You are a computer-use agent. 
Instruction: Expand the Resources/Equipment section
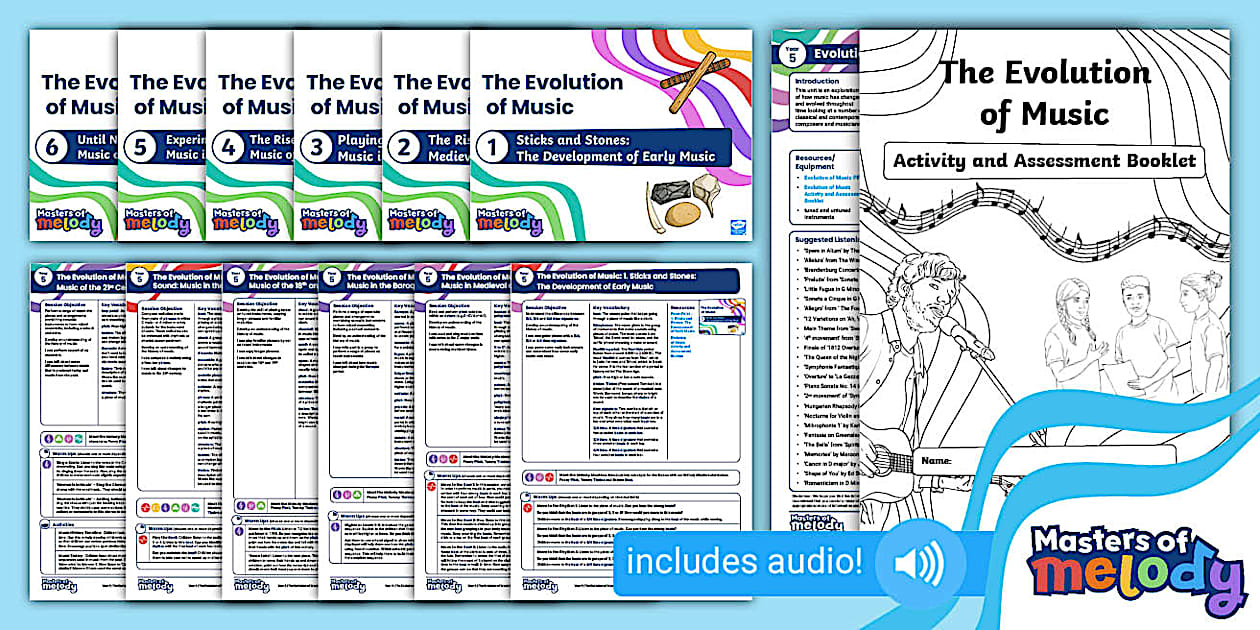816,164
